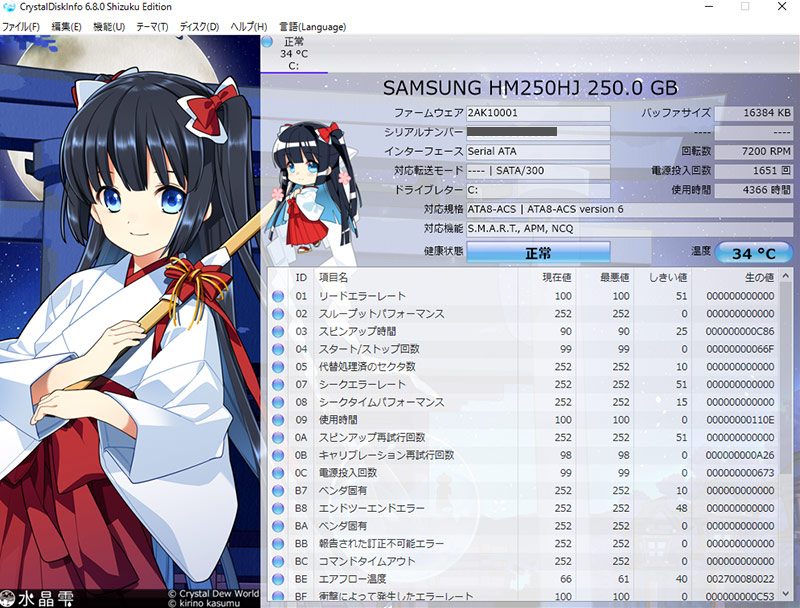Click the ID column header
The height and width of the screenshot is (608, 800).
coord(301,277)
